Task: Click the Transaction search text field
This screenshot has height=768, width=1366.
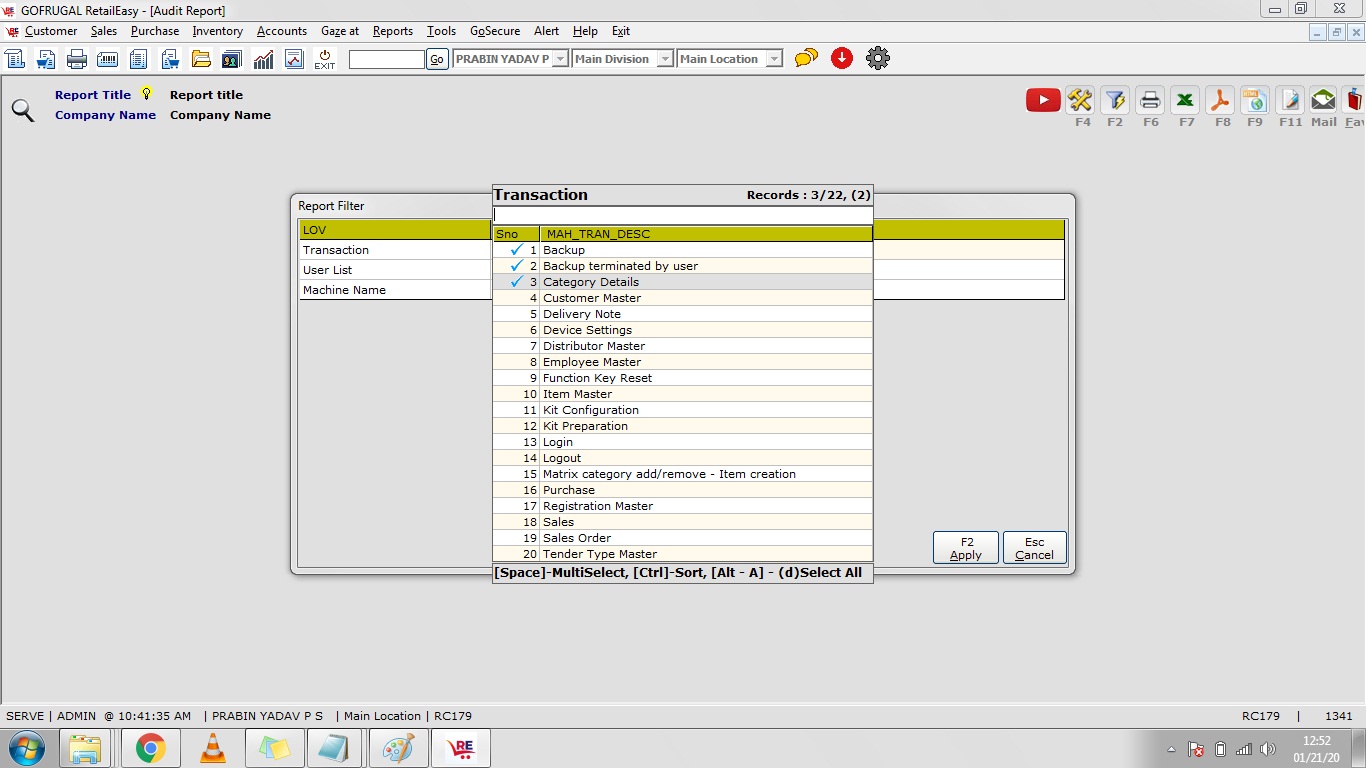Action: (x=682, y=215)
